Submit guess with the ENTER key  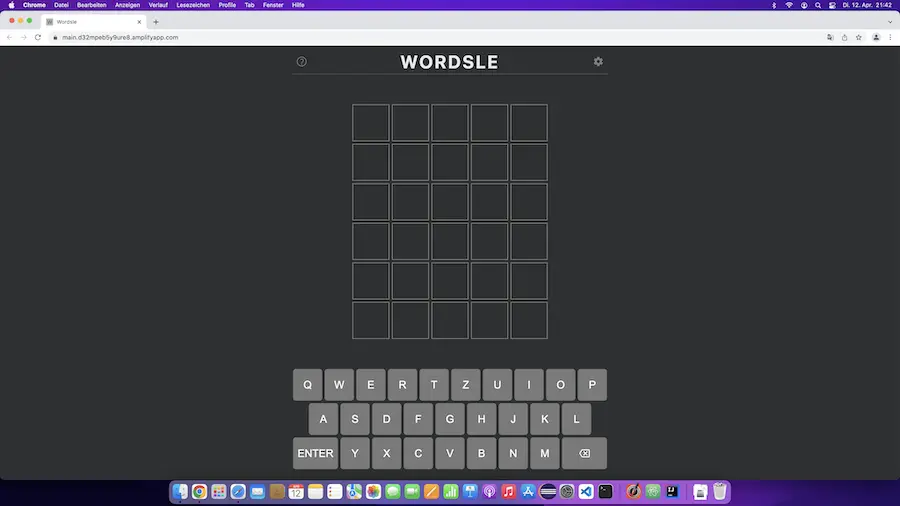click(315, 453)
